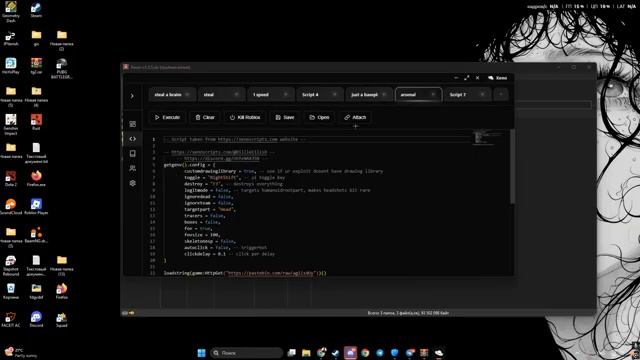Close the "steal a brainr" tab
The image size is (640, 360).
click(187, 95)
